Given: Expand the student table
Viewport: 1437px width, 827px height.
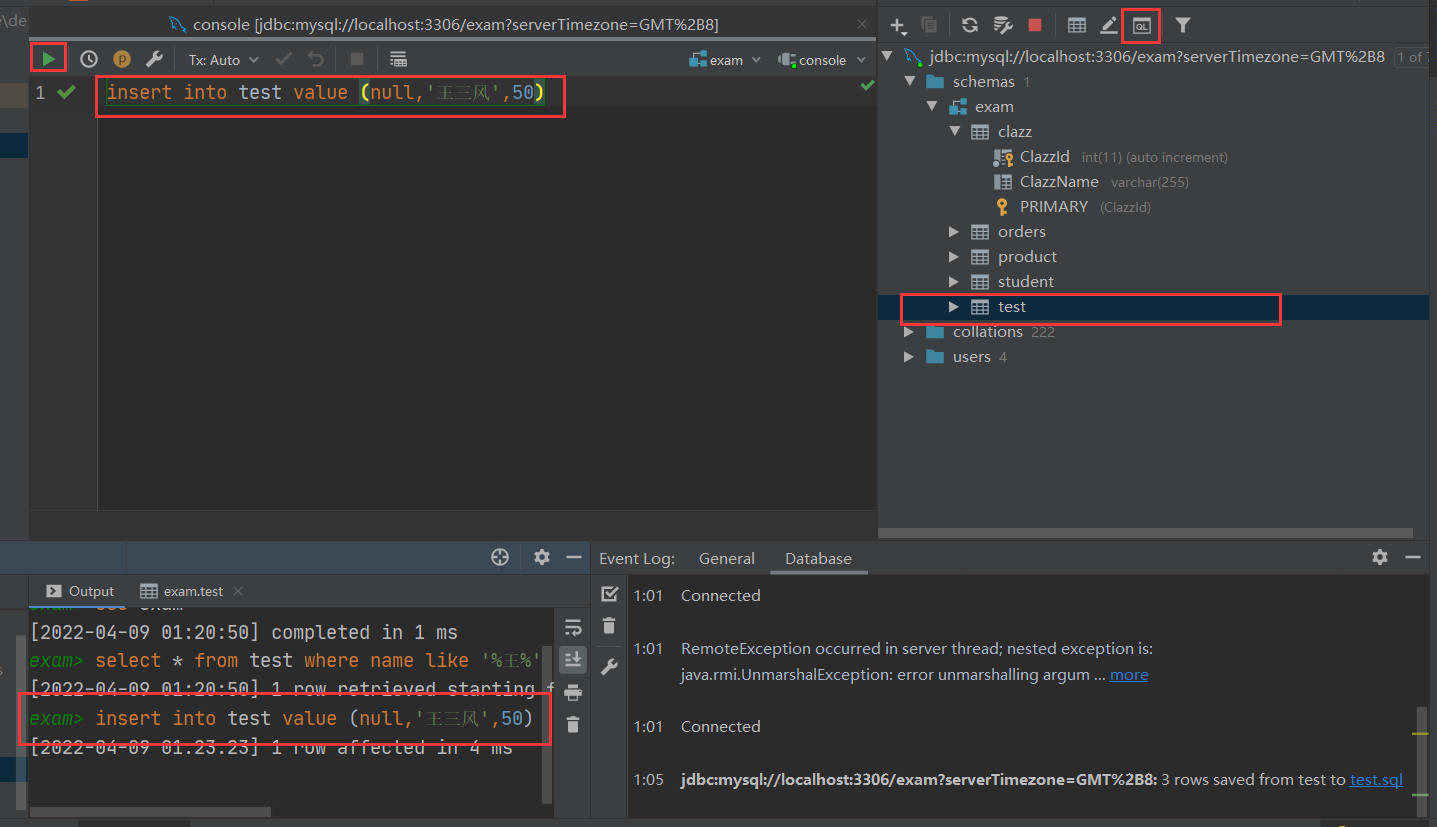Looking at the screenshot, I should pyautogui.click(x=954, y=281).
